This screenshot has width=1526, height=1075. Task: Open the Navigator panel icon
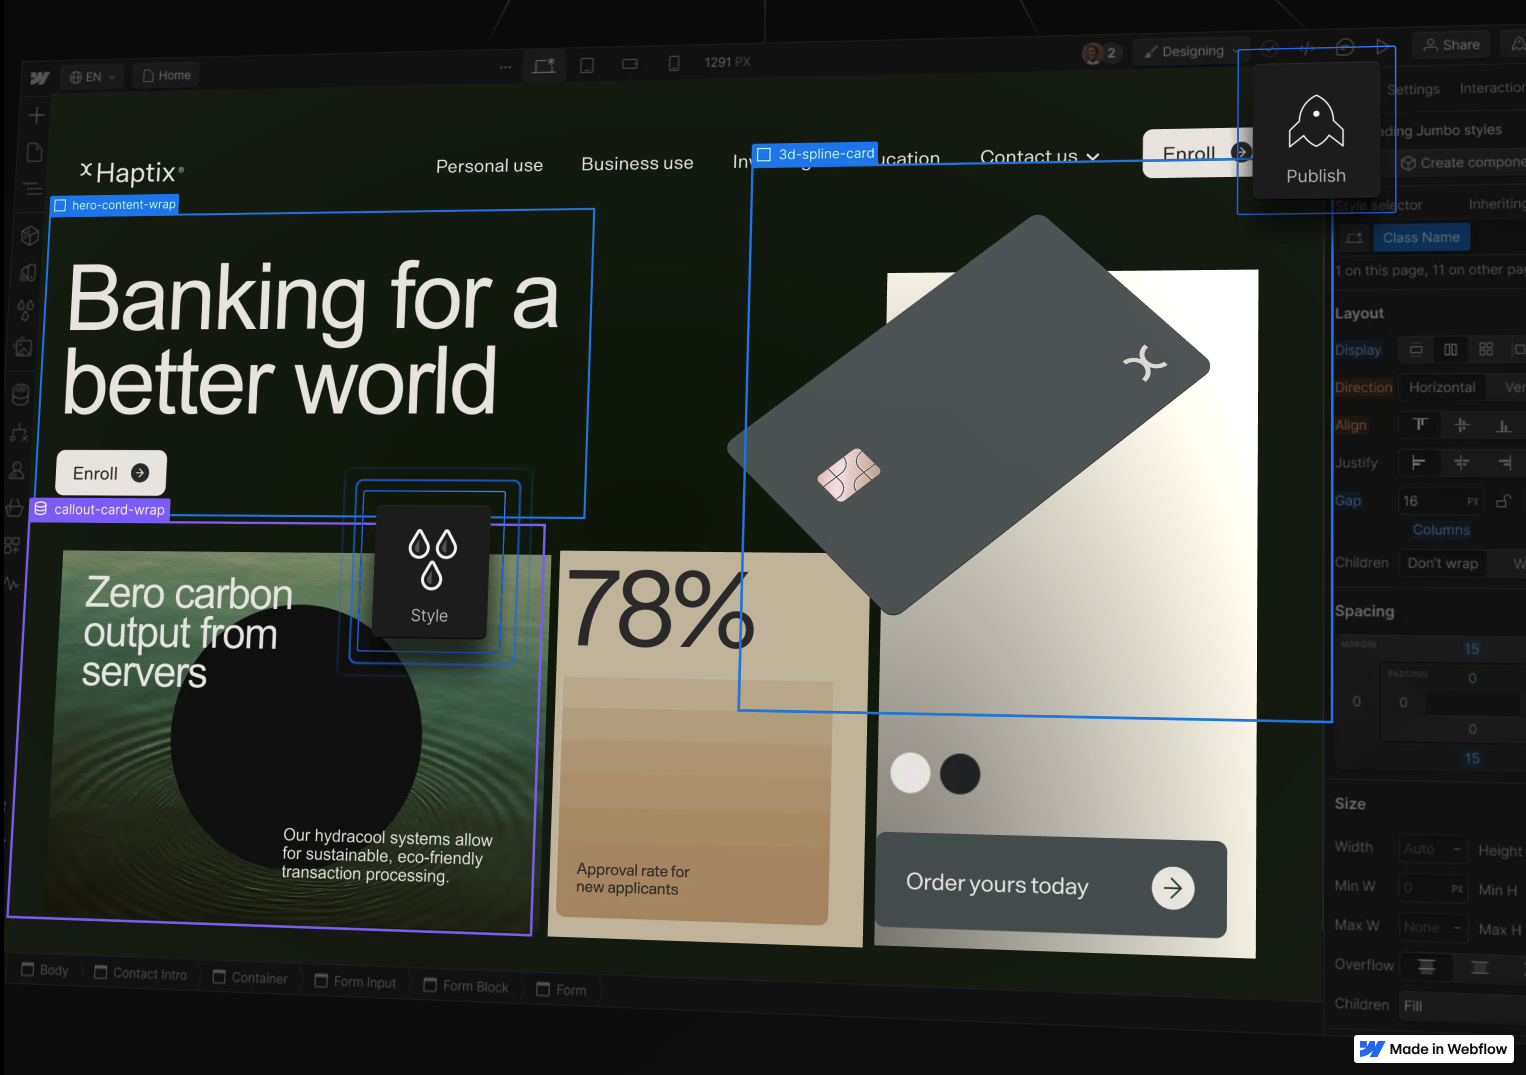pos(32,188)
